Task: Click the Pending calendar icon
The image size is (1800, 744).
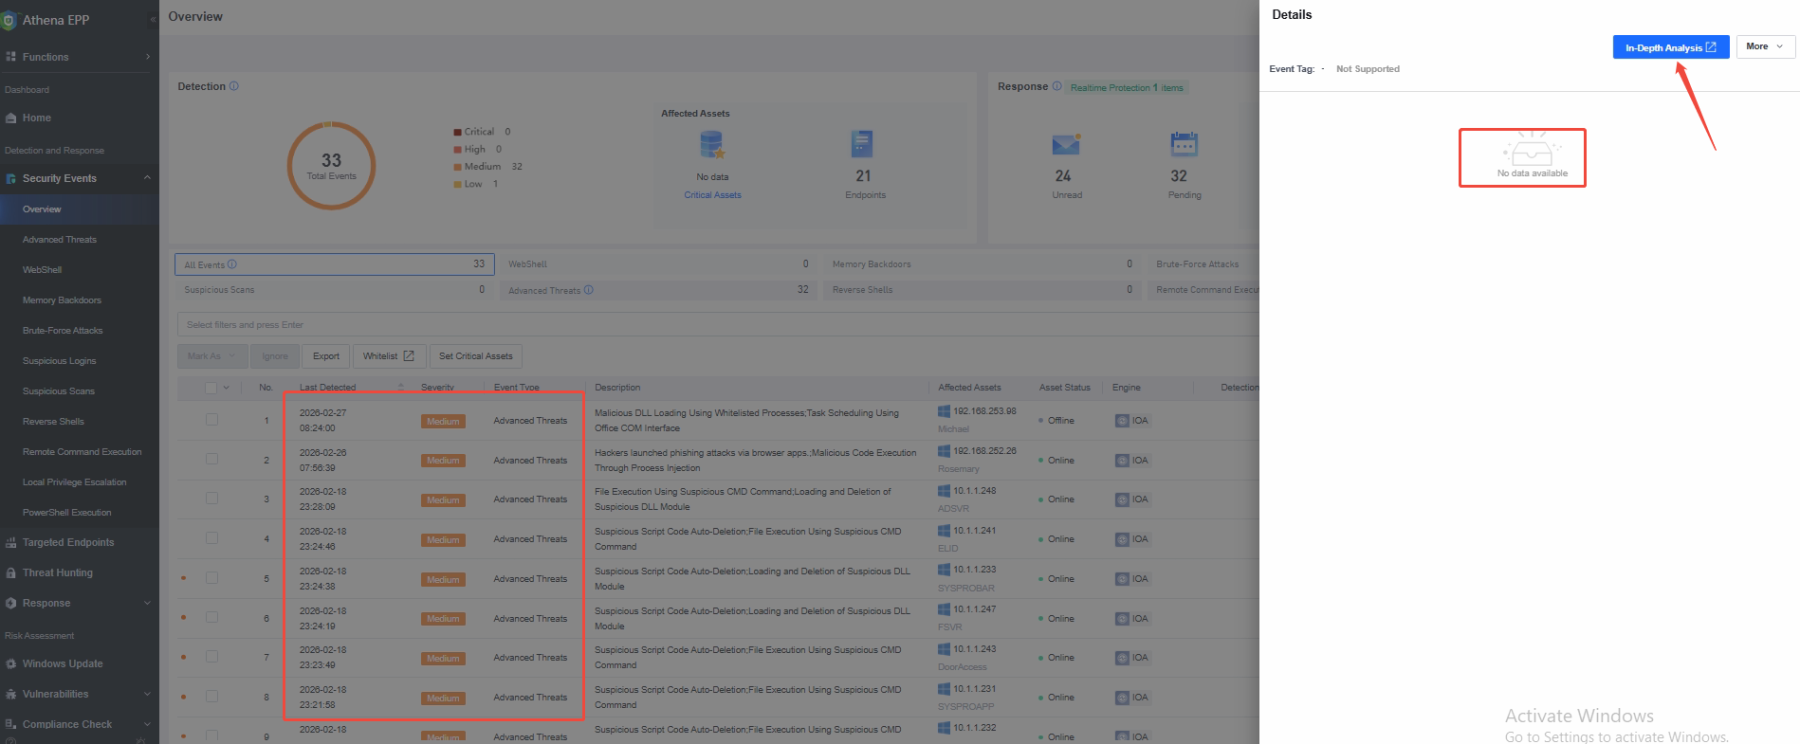Action: click(1184, 145)
